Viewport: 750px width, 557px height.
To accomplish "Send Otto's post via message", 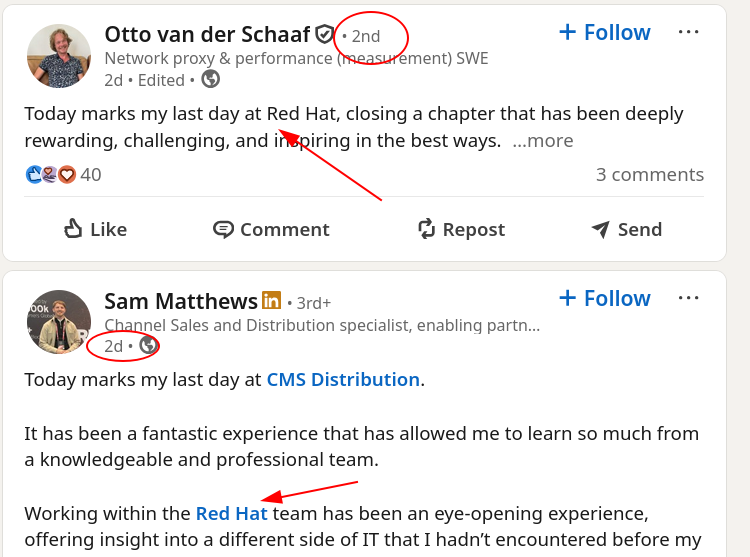I will (626, 229).
